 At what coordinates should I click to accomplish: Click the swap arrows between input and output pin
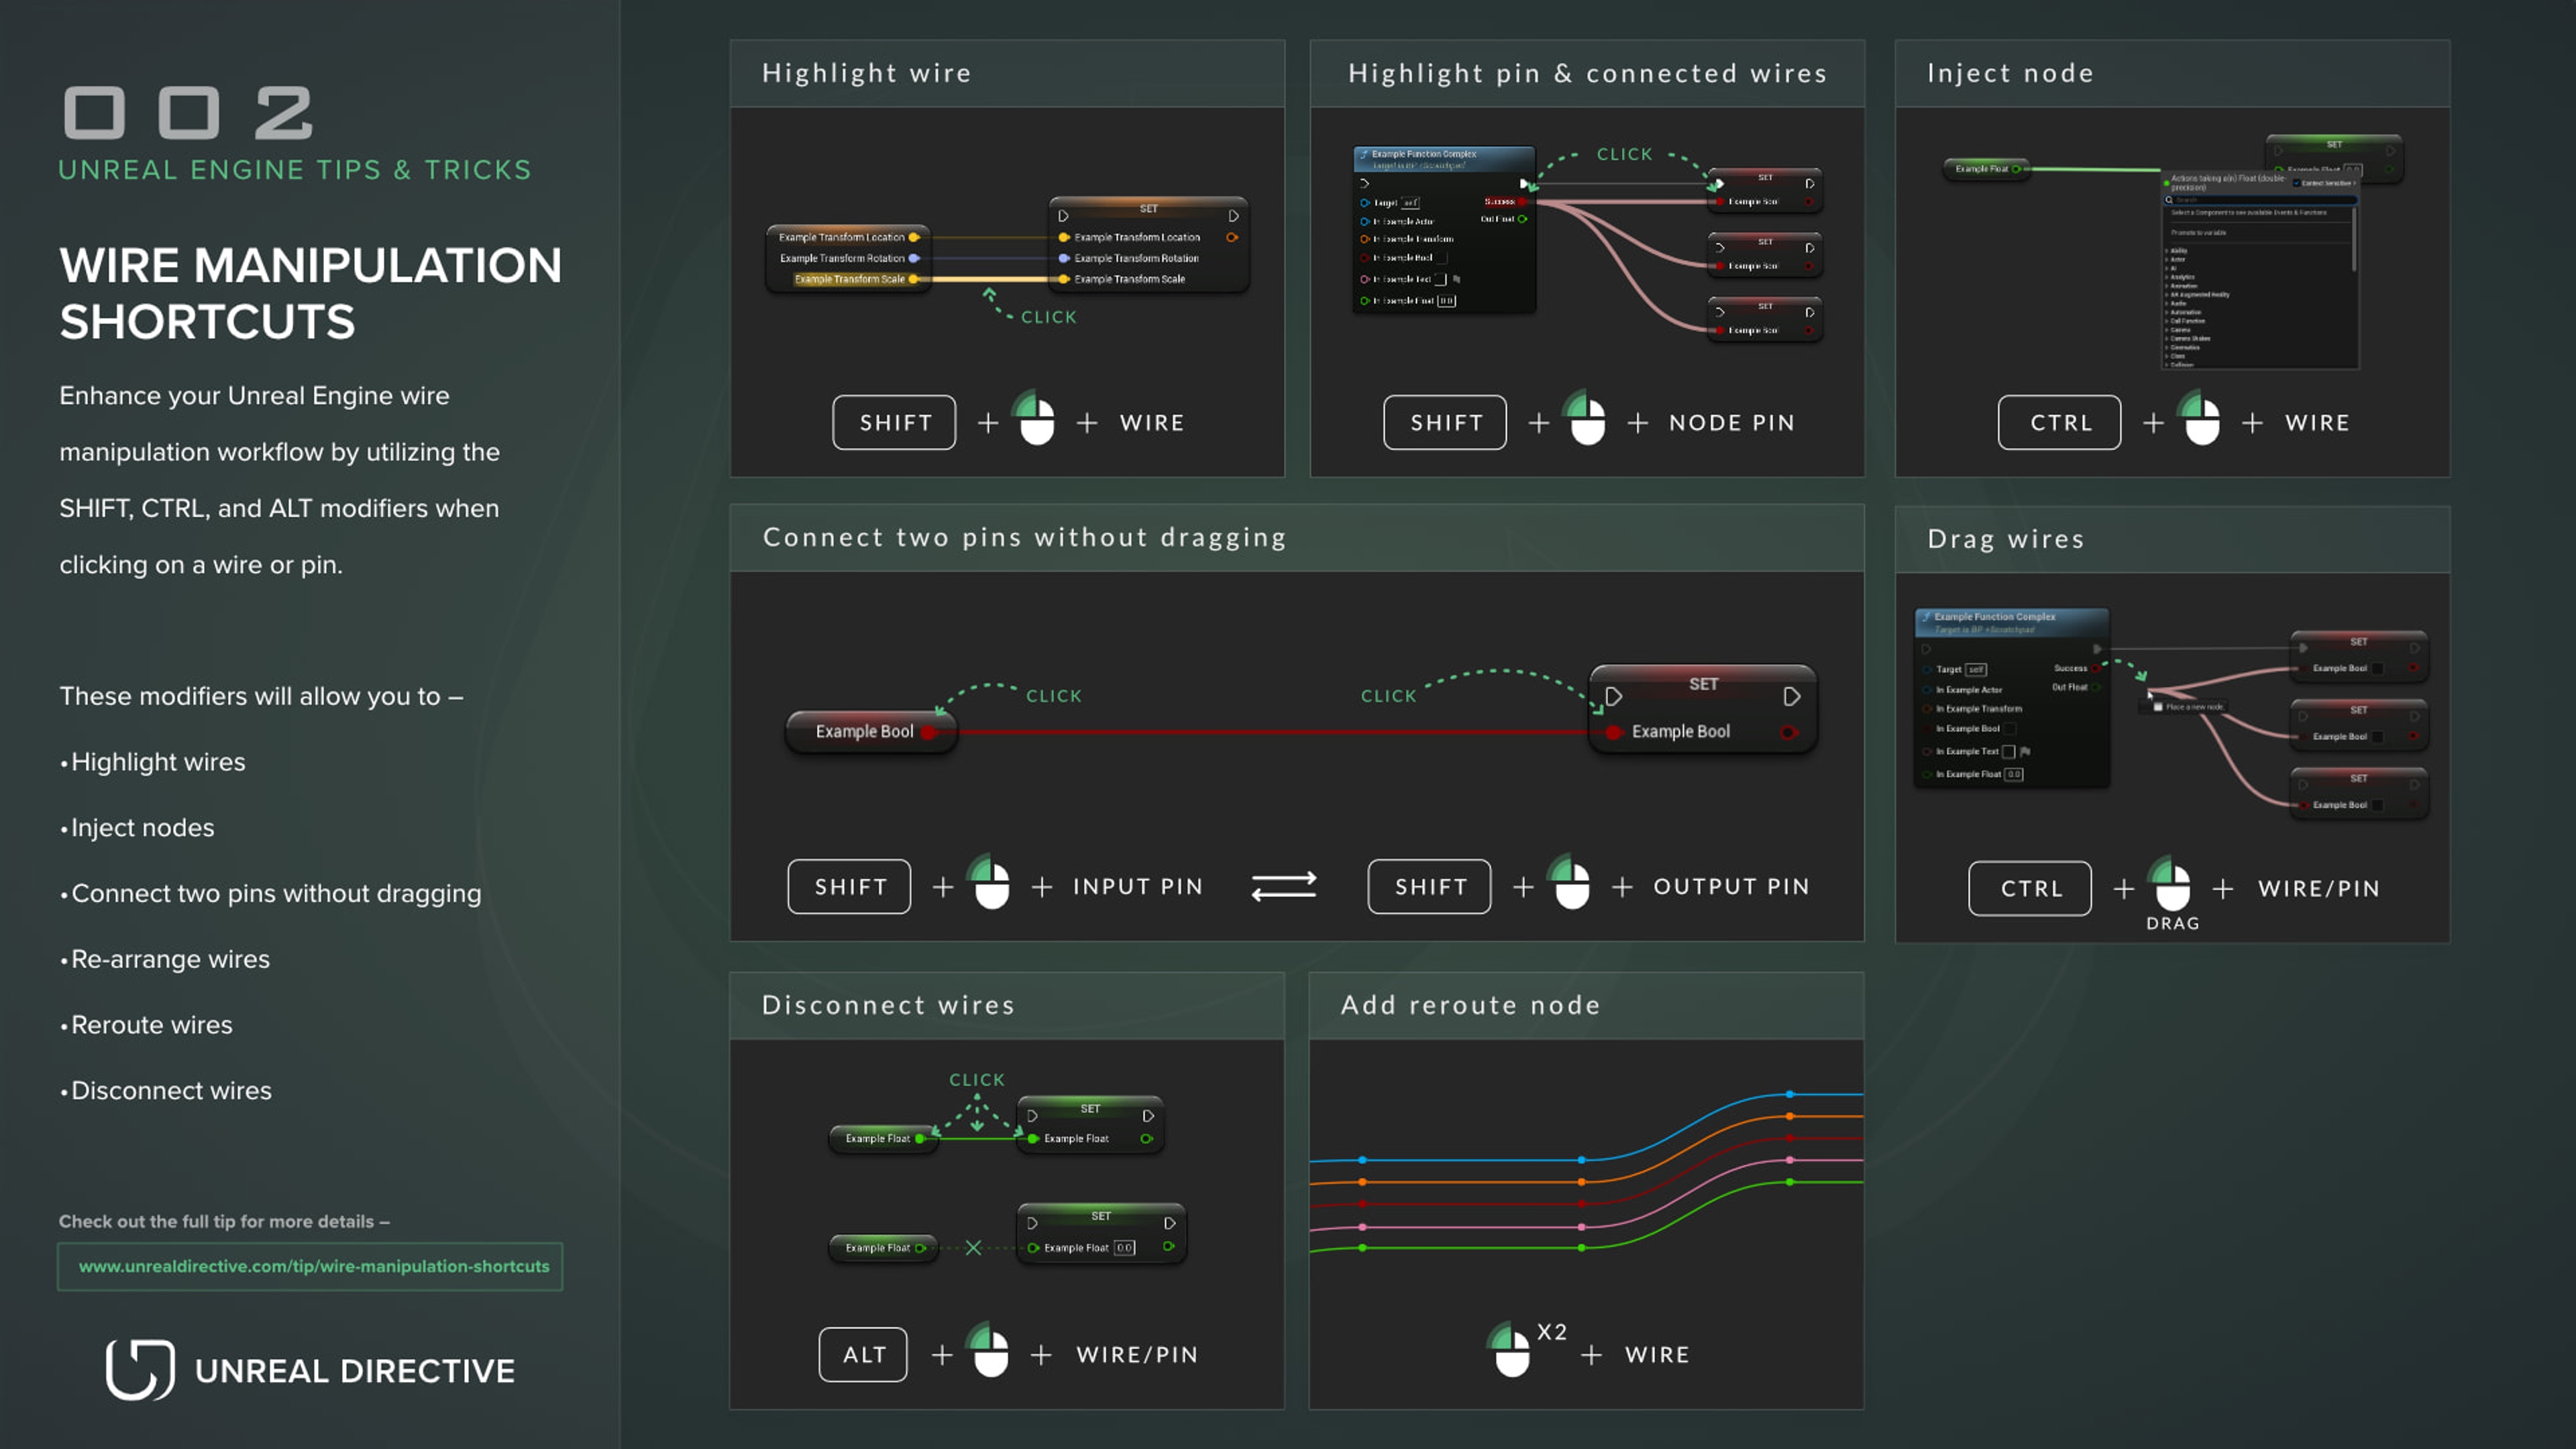pos(1283,886)
